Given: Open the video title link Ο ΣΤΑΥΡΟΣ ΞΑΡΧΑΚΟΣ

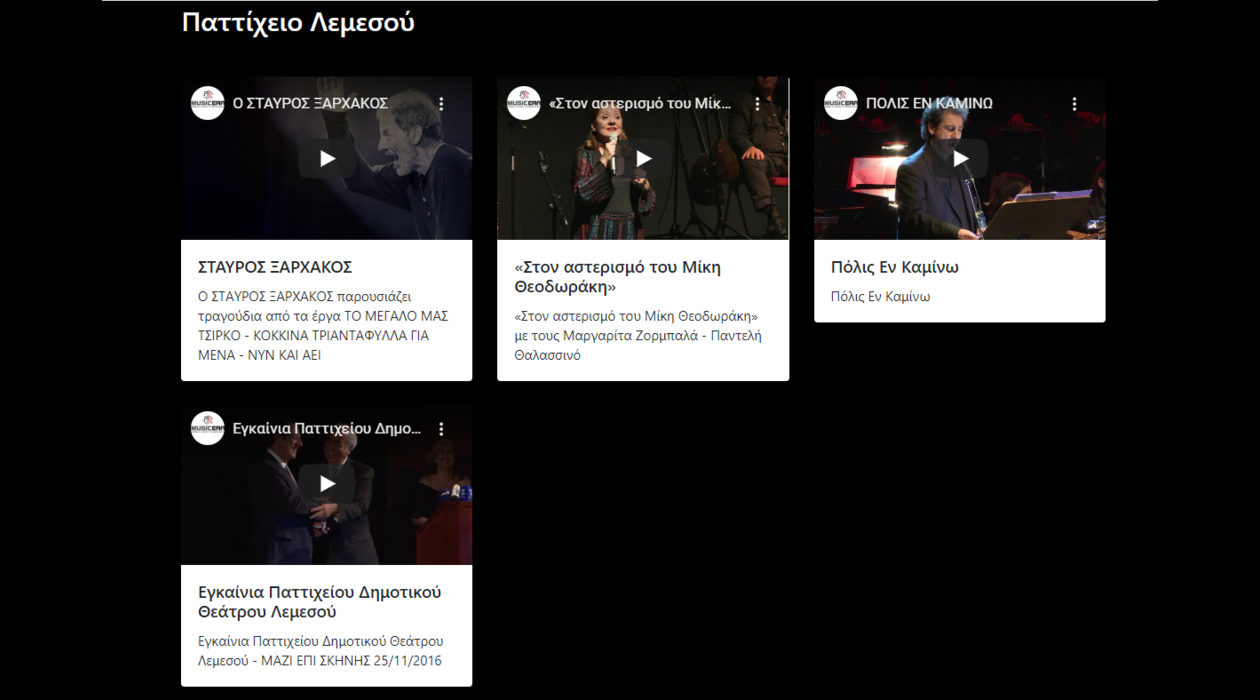Looking at the screenshot, I should 310,103.
